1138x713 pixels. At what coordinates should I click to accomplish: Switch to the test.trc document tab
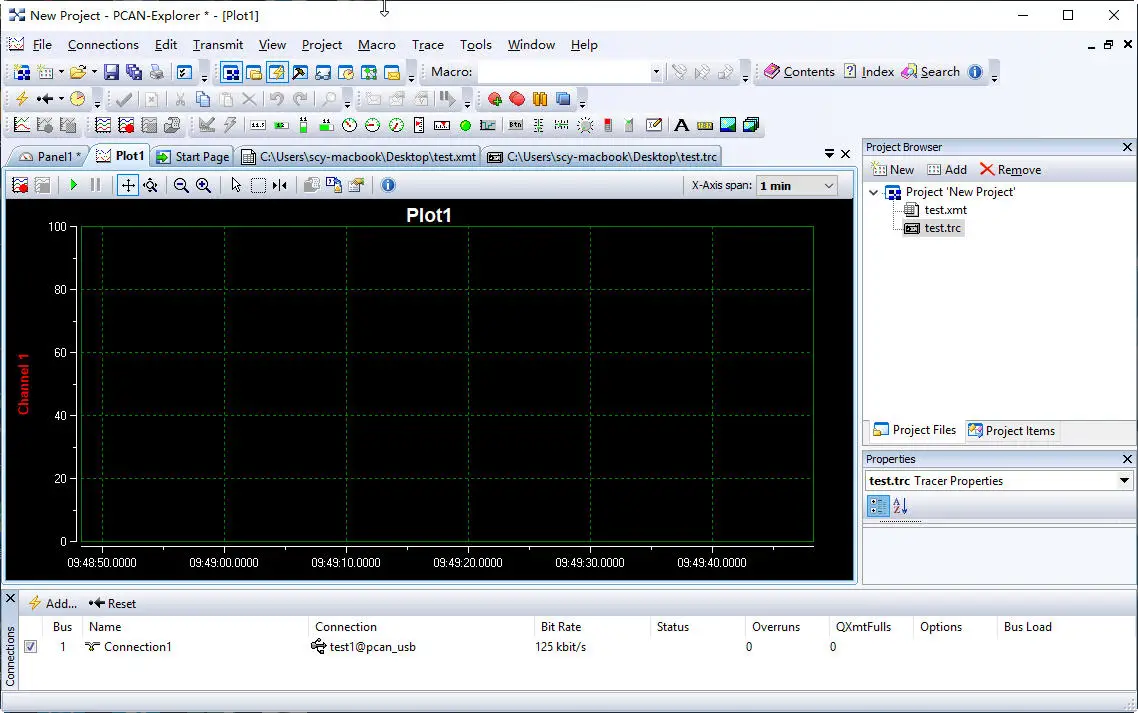602,156
